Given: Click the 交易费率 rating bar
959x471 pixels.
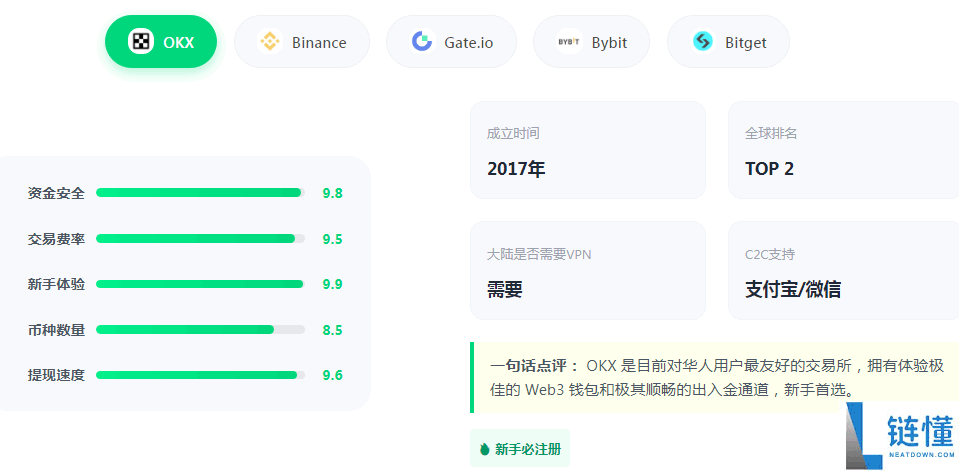Looking at the screenshot, I should pos(201,239).
